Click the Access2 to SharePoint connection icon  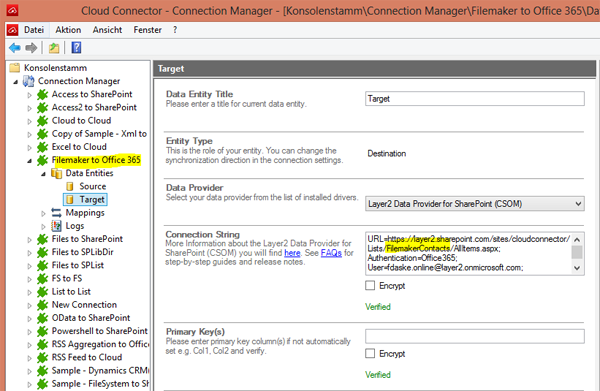42,108
